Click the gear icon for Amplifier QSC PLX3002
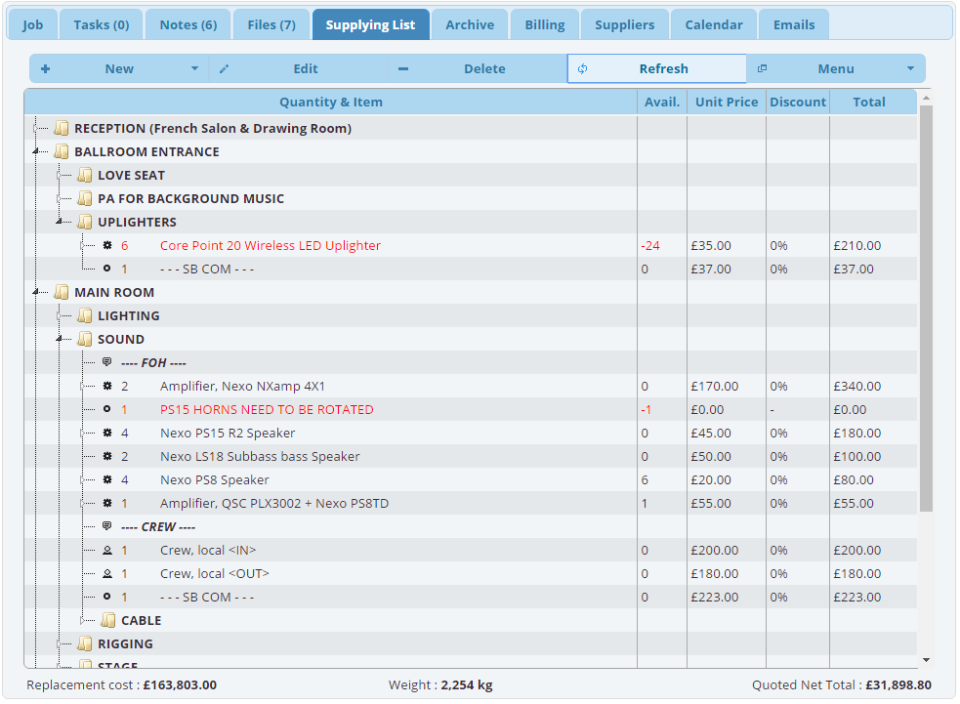Viewport: 960px width, 704px height. pyautogui.click(x=107, y=503)
